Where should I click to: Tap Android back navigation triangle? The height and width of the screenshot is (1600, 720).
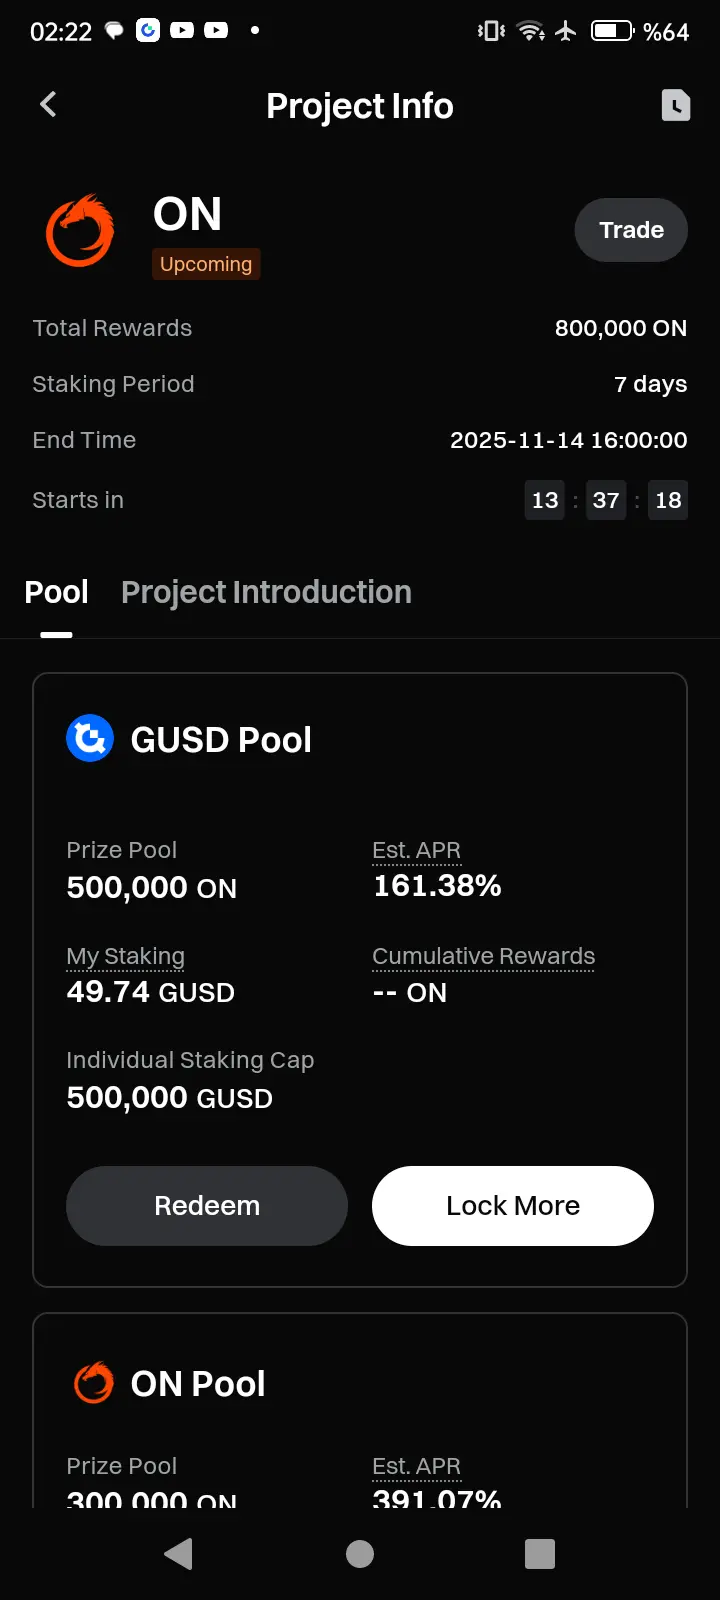[x=179, y=1553]
